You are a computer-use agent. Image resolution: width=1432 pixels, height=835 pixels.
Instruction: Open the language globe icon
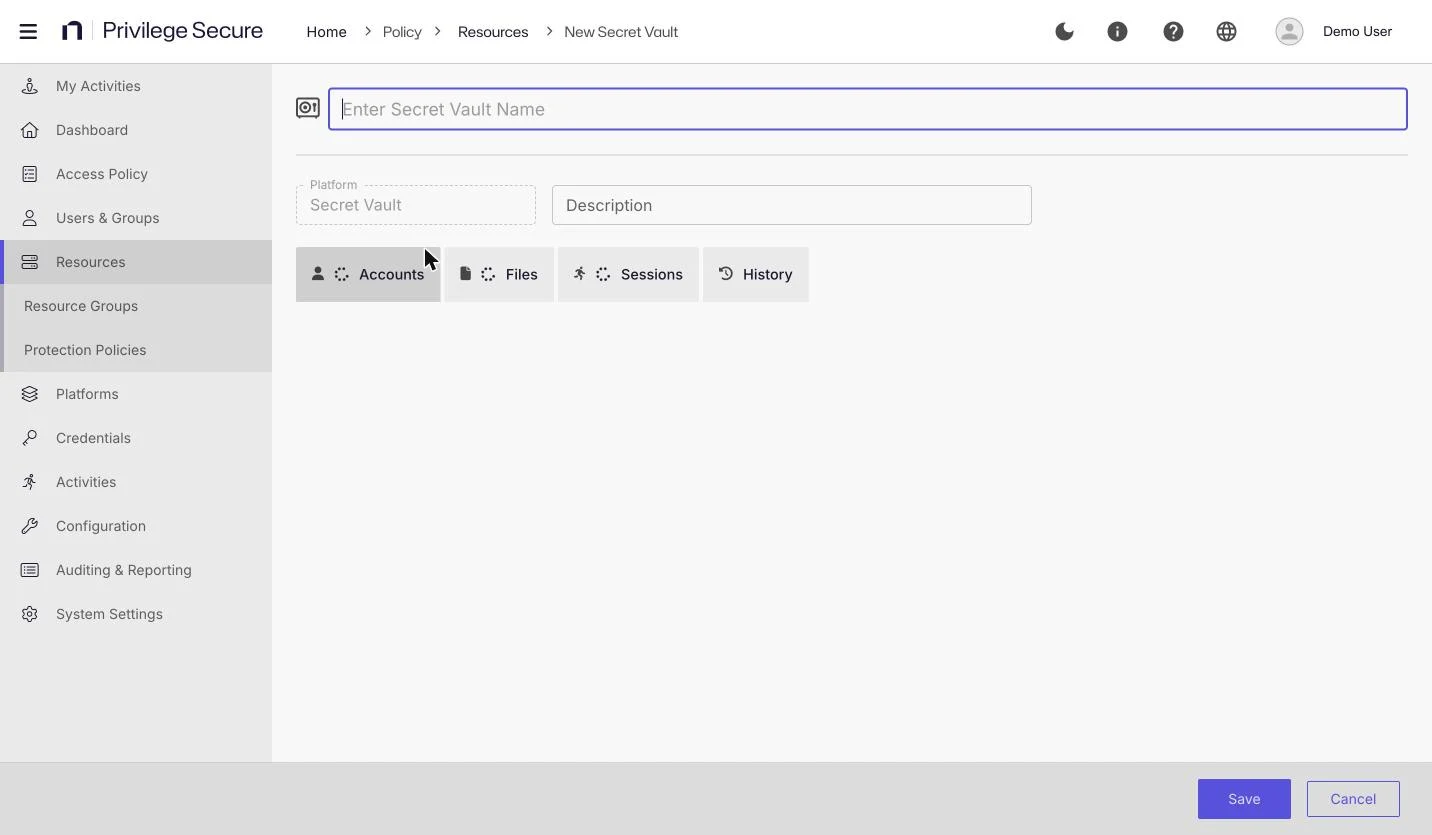1226,31
